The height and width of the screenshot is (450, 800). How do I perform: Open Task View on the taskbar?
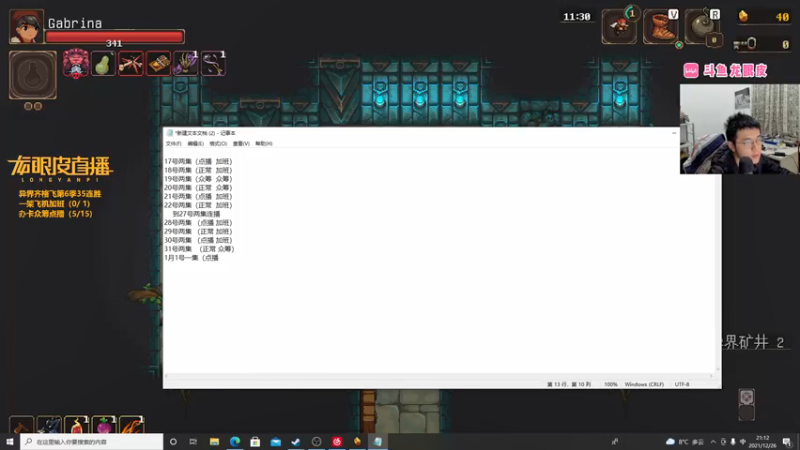pyautogui.click(x=193, y=442)
